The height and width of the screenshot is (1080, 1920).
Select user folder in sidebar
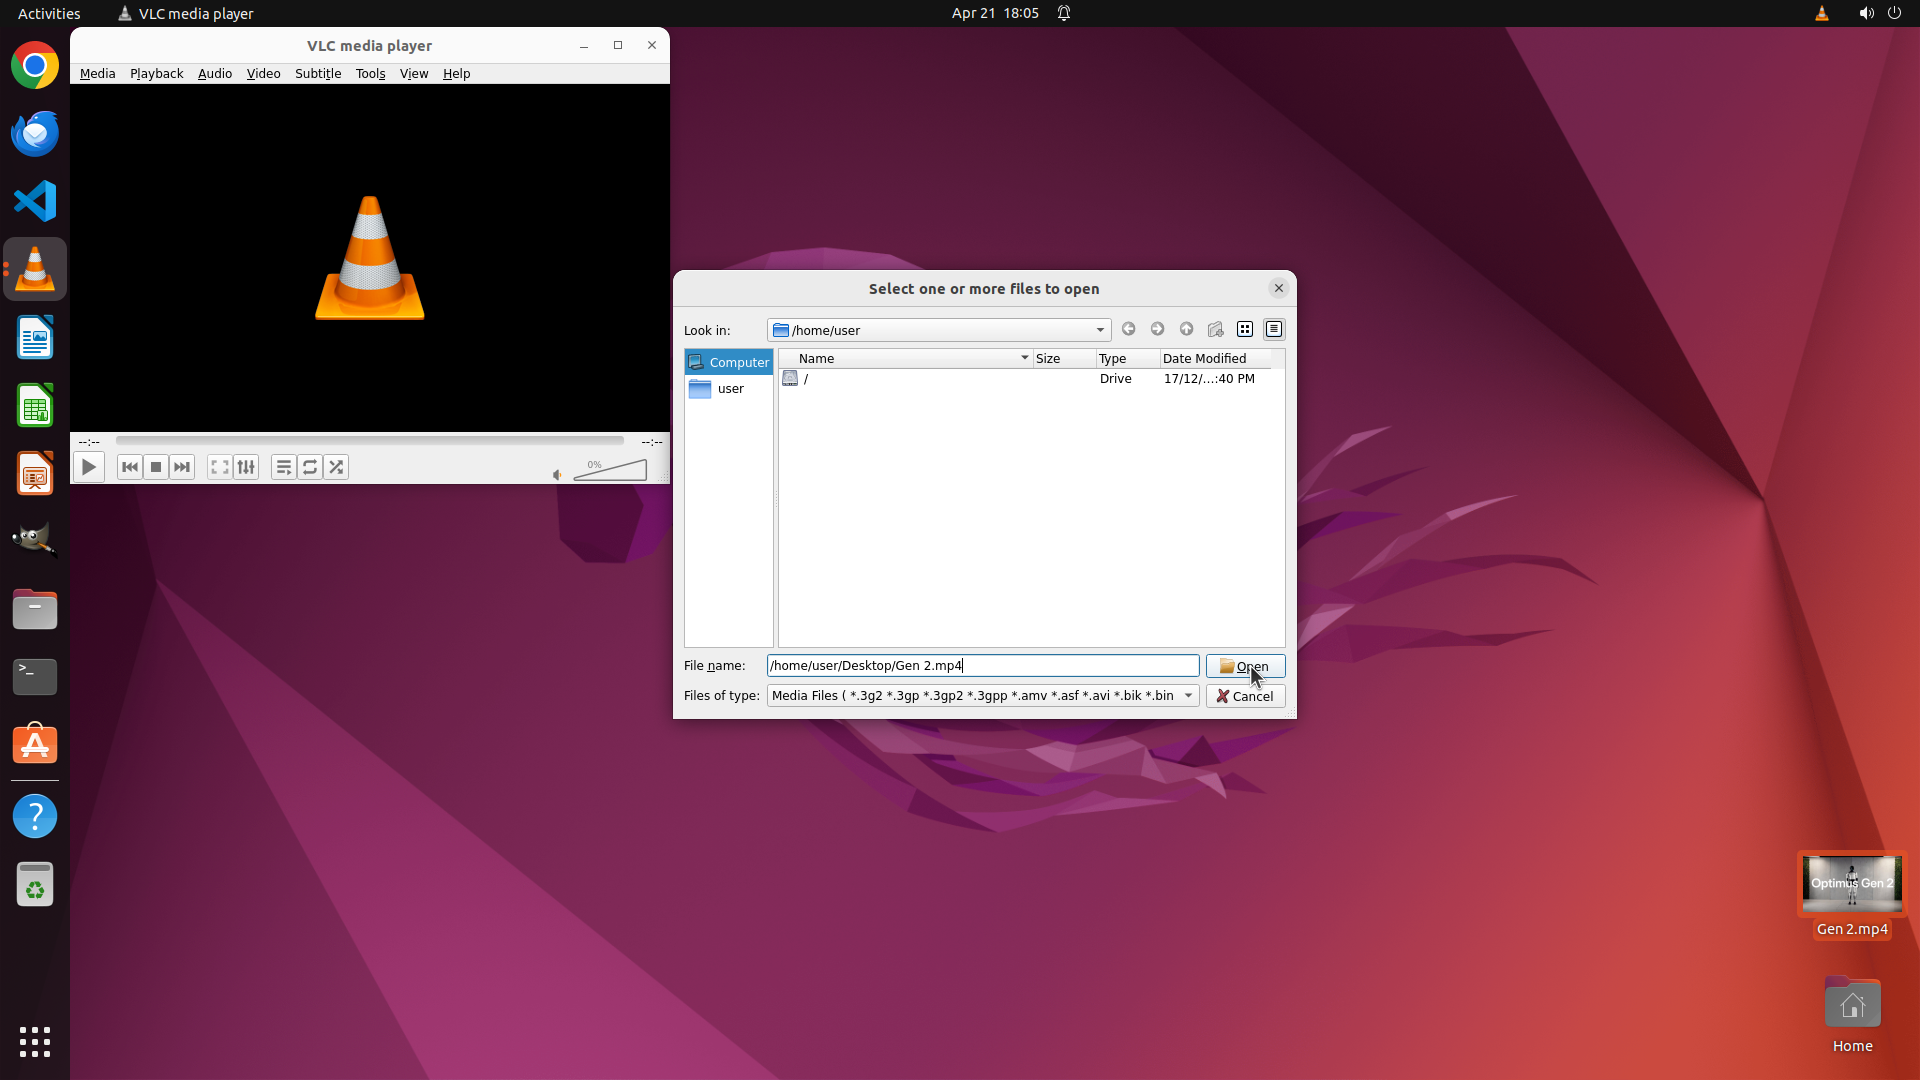pyautogui.click(x=729, y=389)
